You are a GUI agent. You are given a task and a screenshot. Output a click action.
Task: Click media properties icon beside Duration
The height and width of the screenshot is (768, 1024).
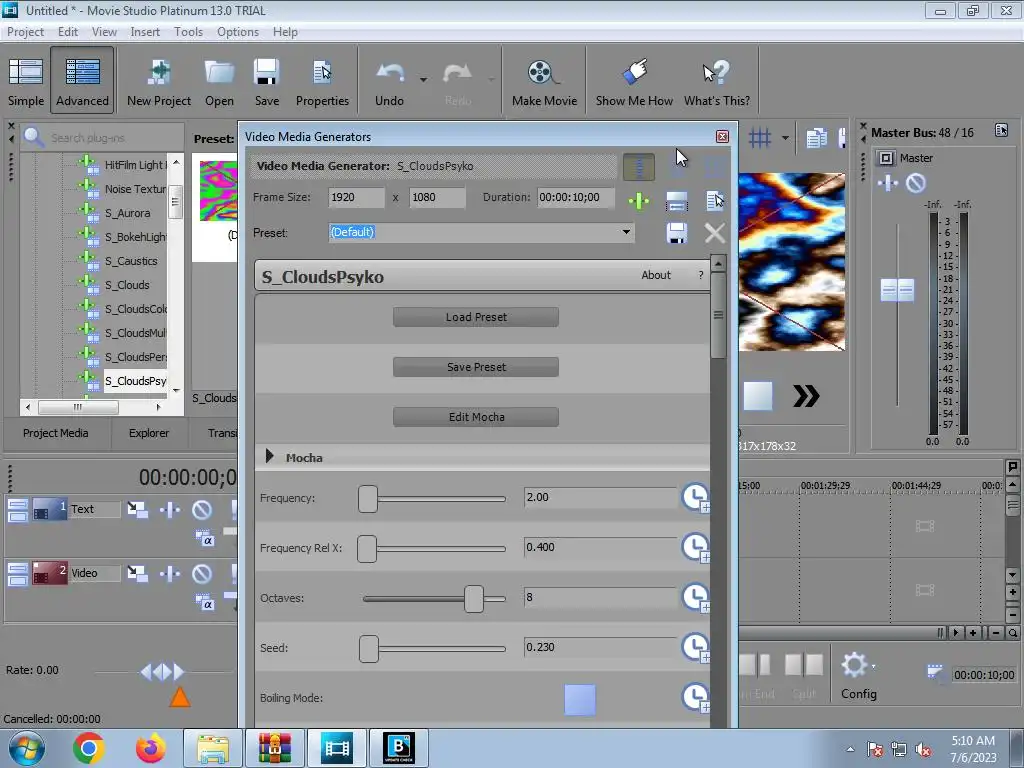[714, 200]
